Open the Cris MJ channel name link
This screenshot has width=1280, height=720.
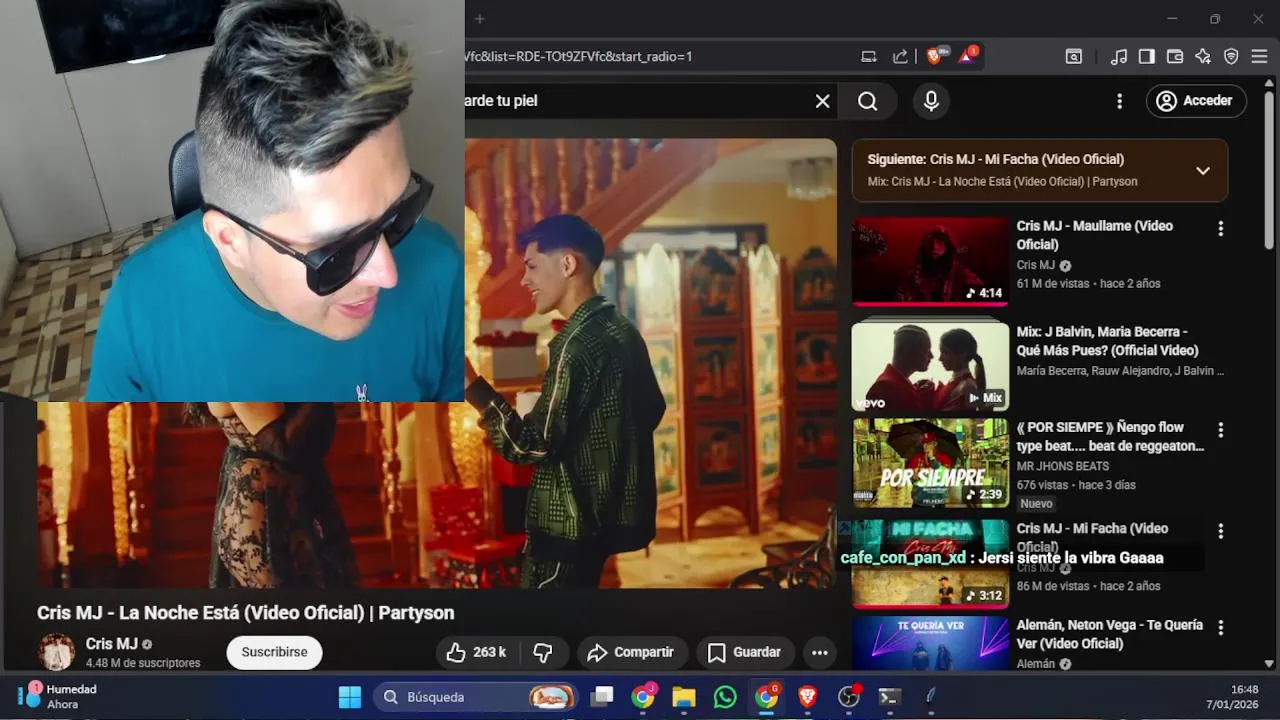[112, 644]
